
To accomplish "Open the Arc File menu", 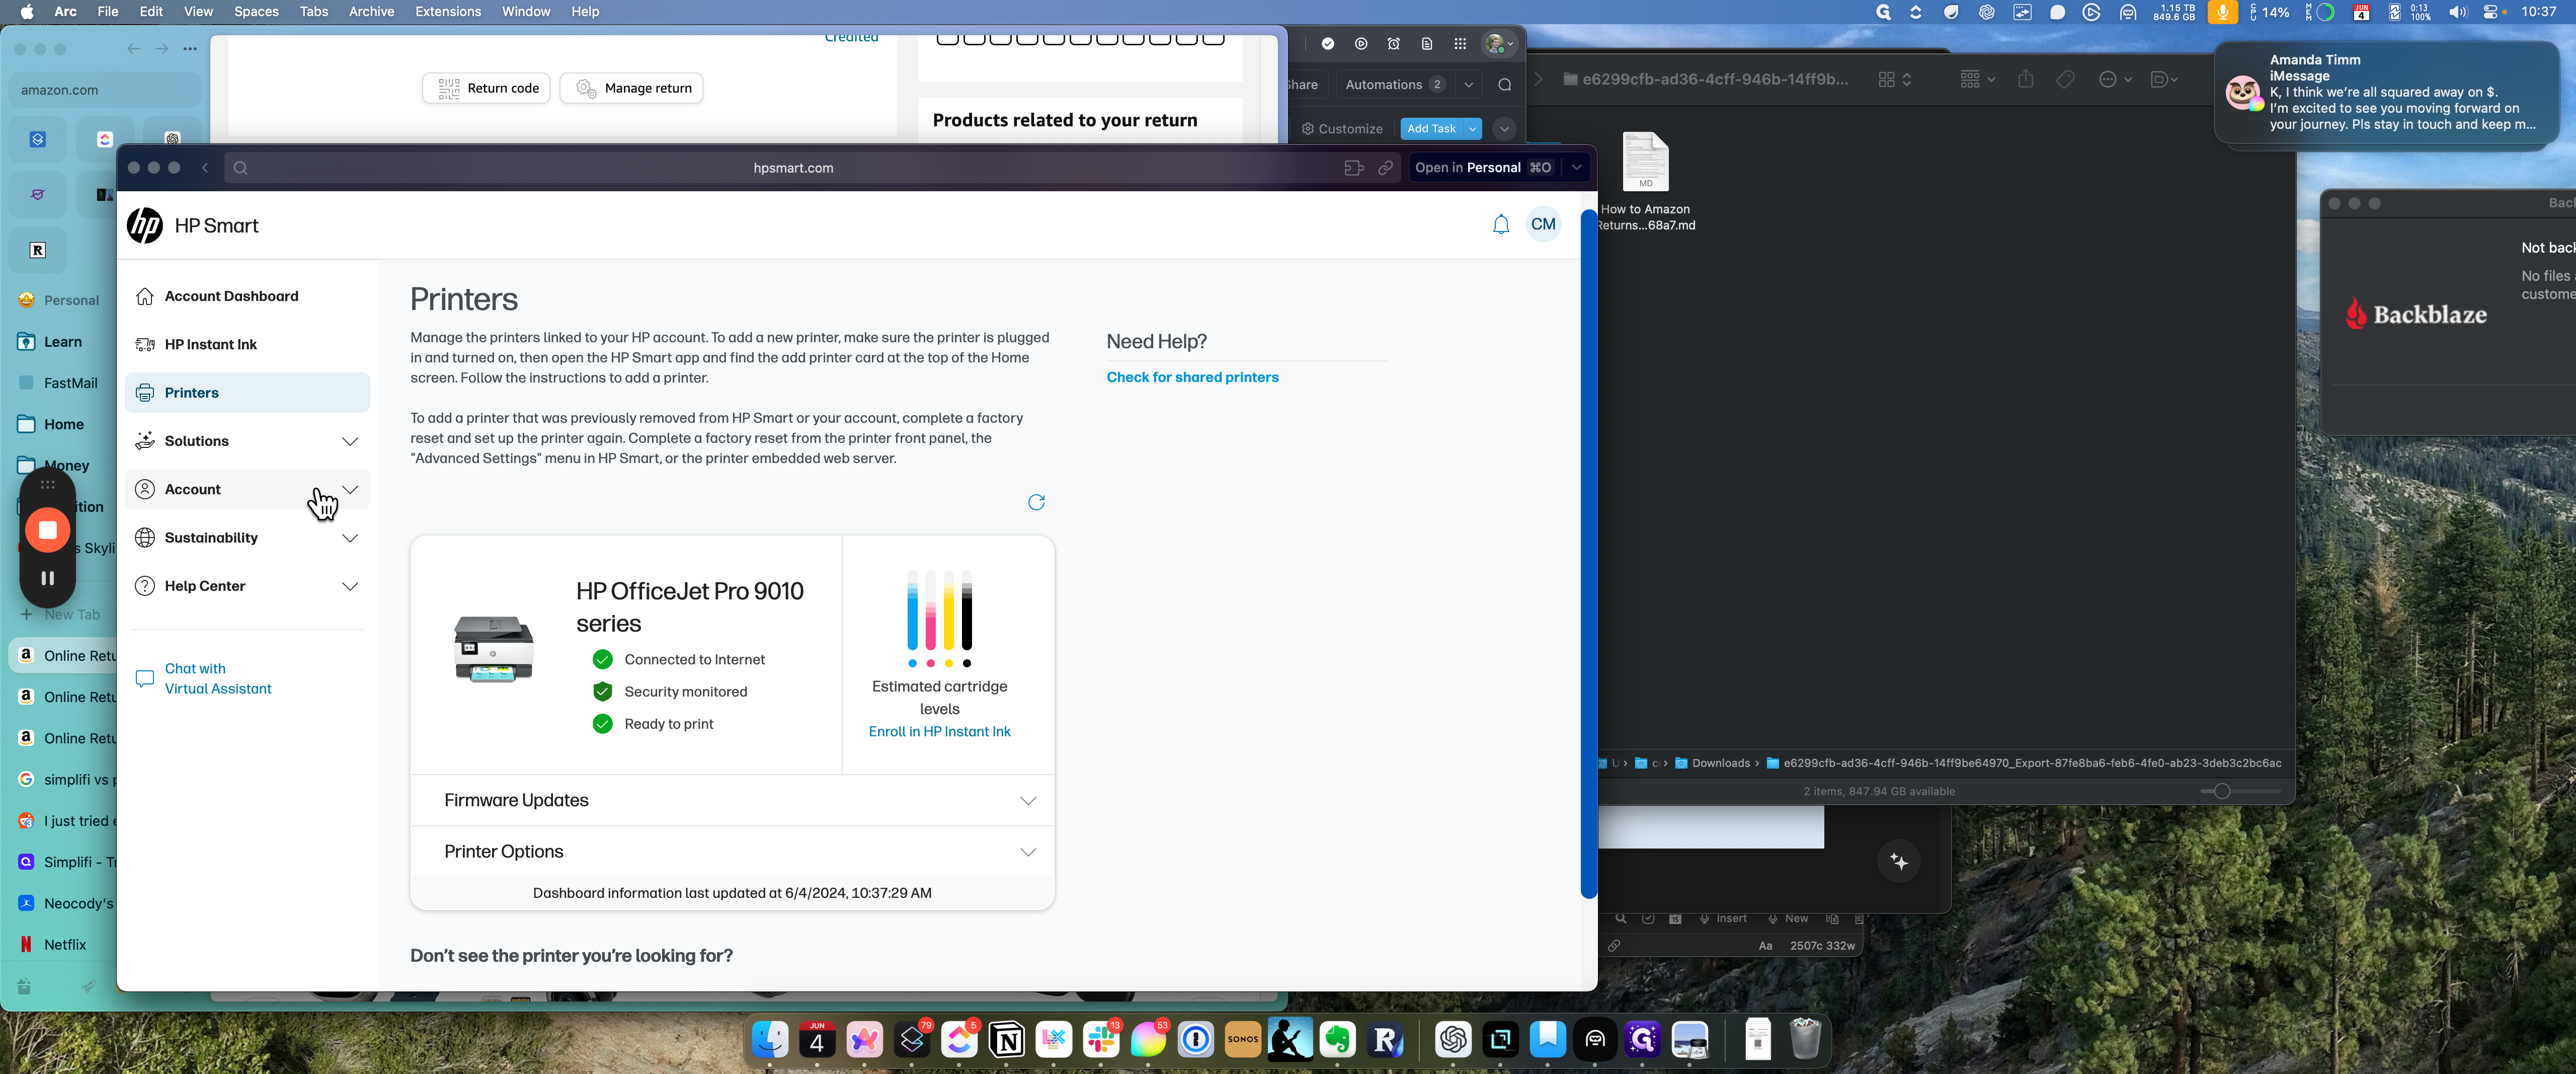I will 107,12.
